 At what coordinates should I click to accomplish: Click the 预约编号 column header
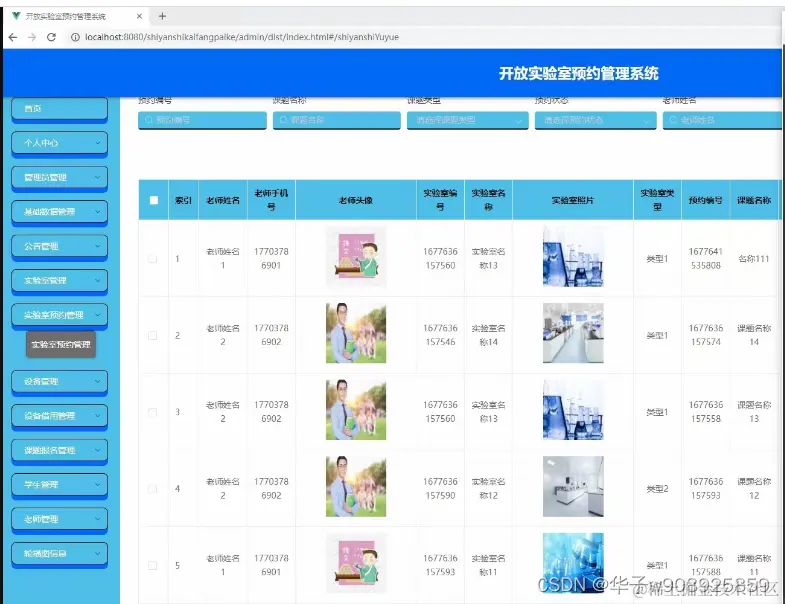705,200
